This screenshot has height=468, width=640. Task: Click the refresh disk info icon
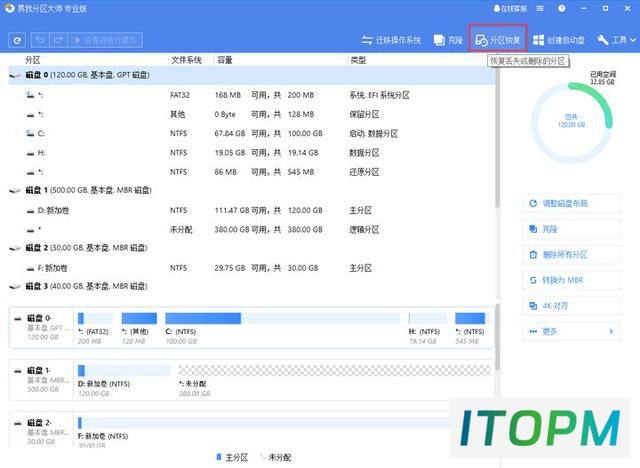coord(17,40)
